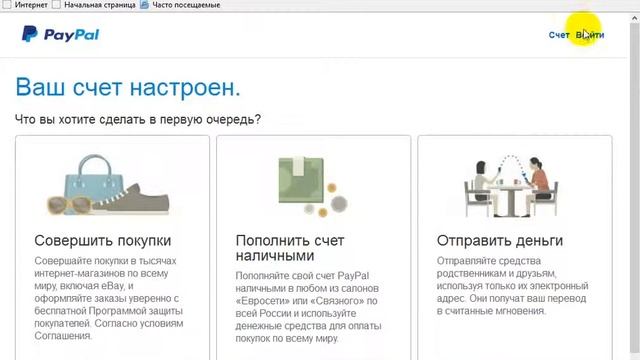This screenshot has width=640, height=360.
Task: Click the description starting Отправляйте средства родственникам
Action: coord(512,285)
